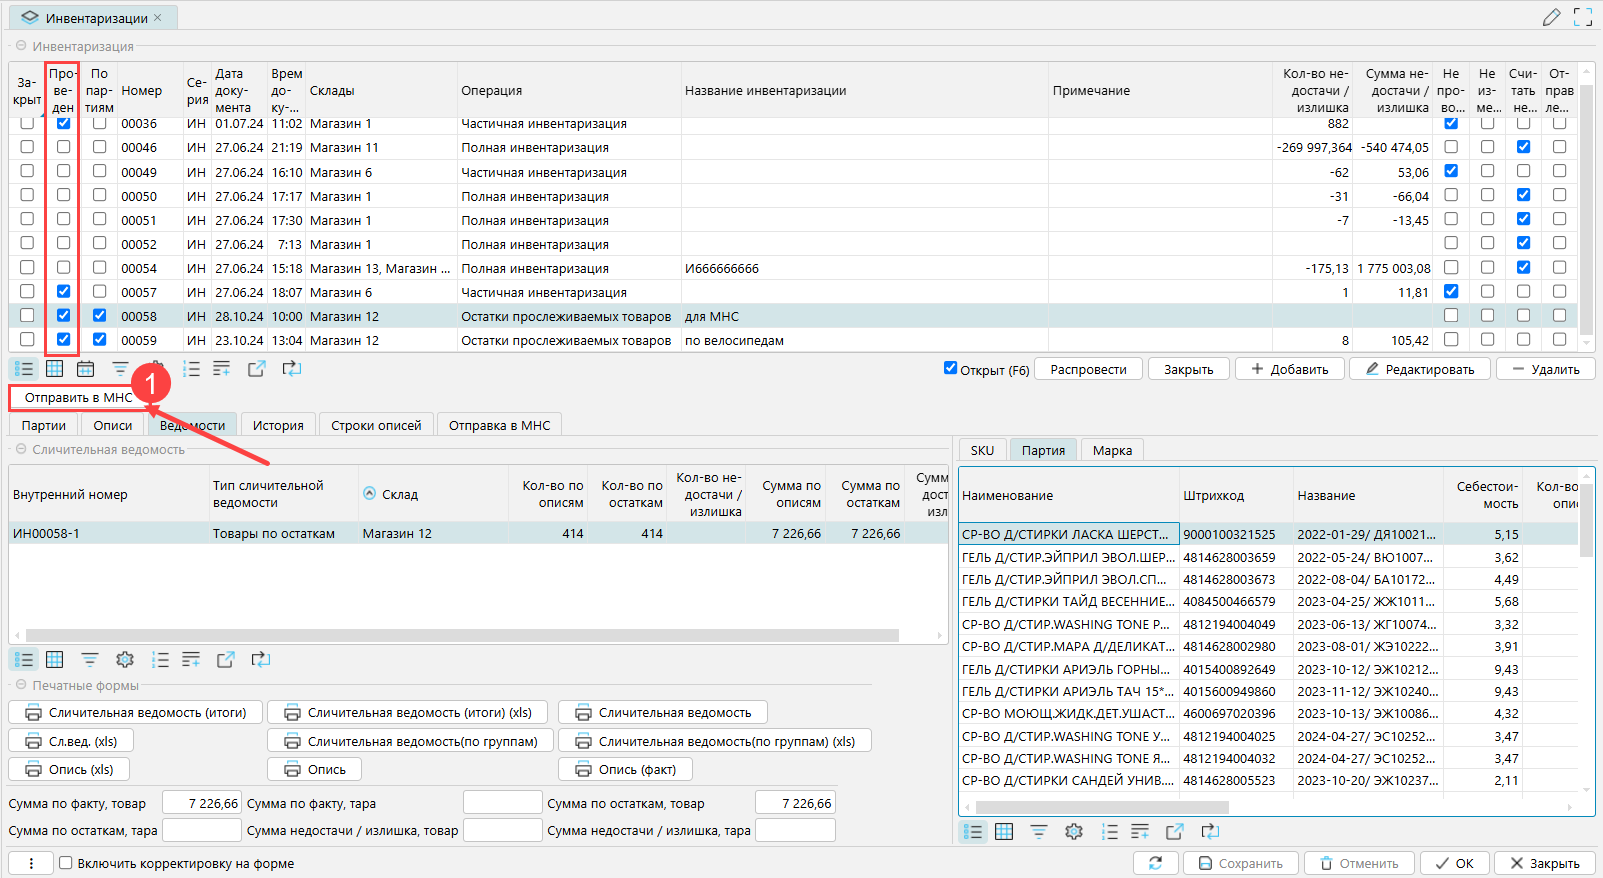Toggle the Открыт (F6) checkbox
Viewport: 1603px width, 878px height.
pos(950,368)
